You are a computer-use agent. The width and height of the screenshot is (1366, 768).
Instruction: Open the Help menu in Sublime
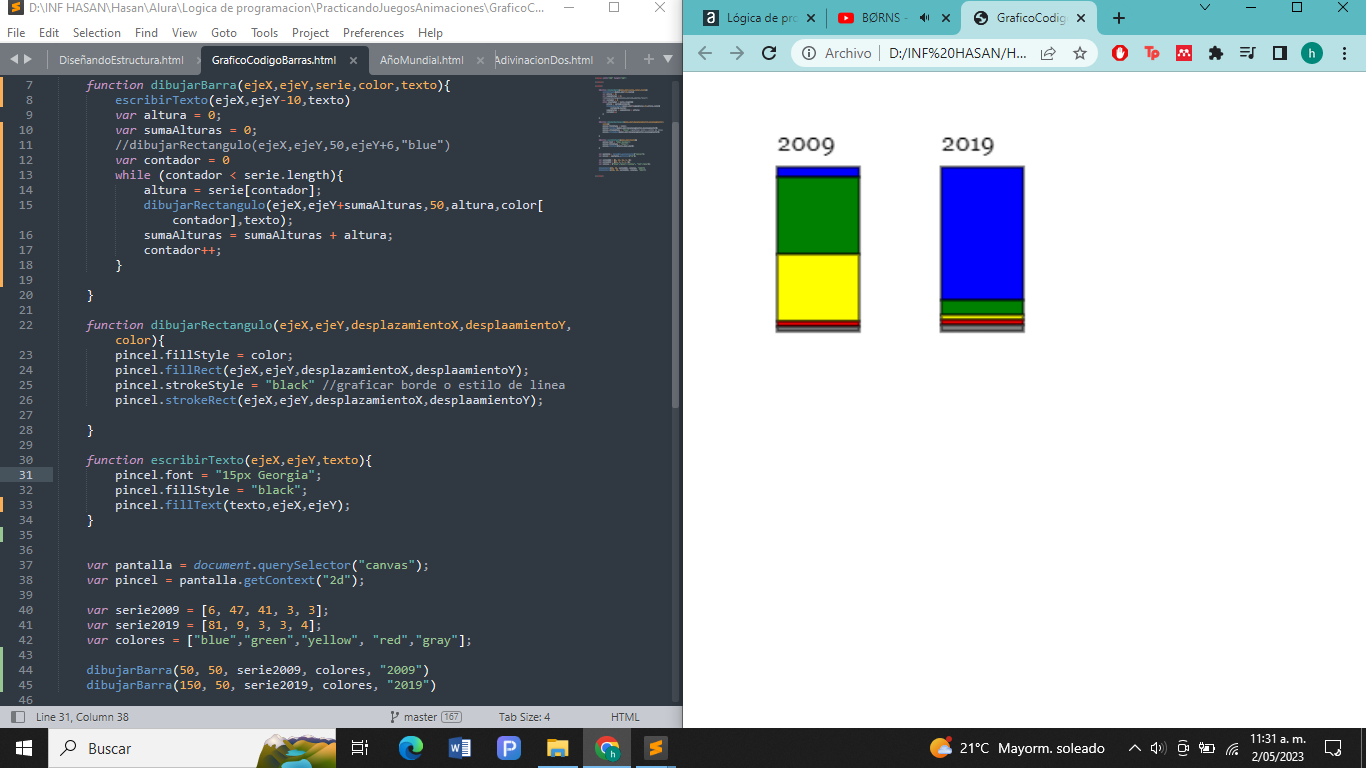tap(430, 33)
